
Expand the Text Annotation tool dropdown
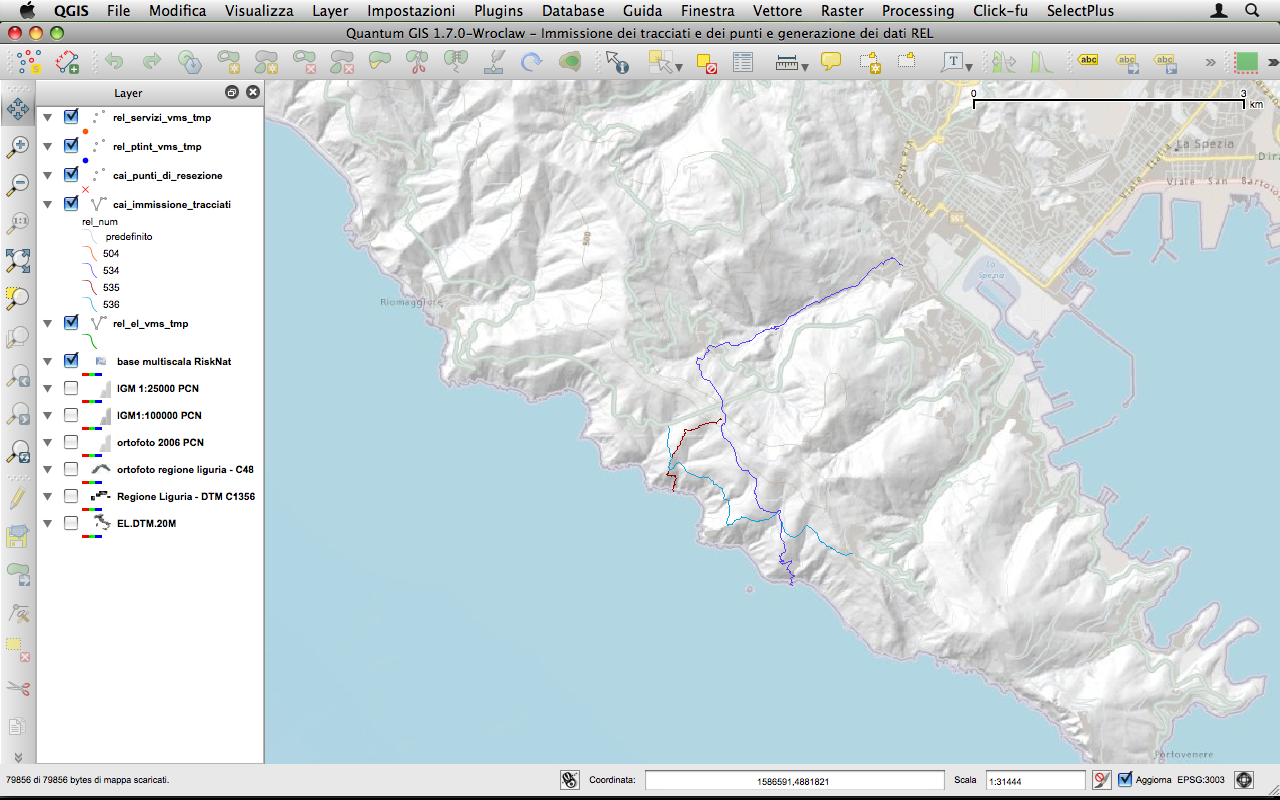coord(970,68)
